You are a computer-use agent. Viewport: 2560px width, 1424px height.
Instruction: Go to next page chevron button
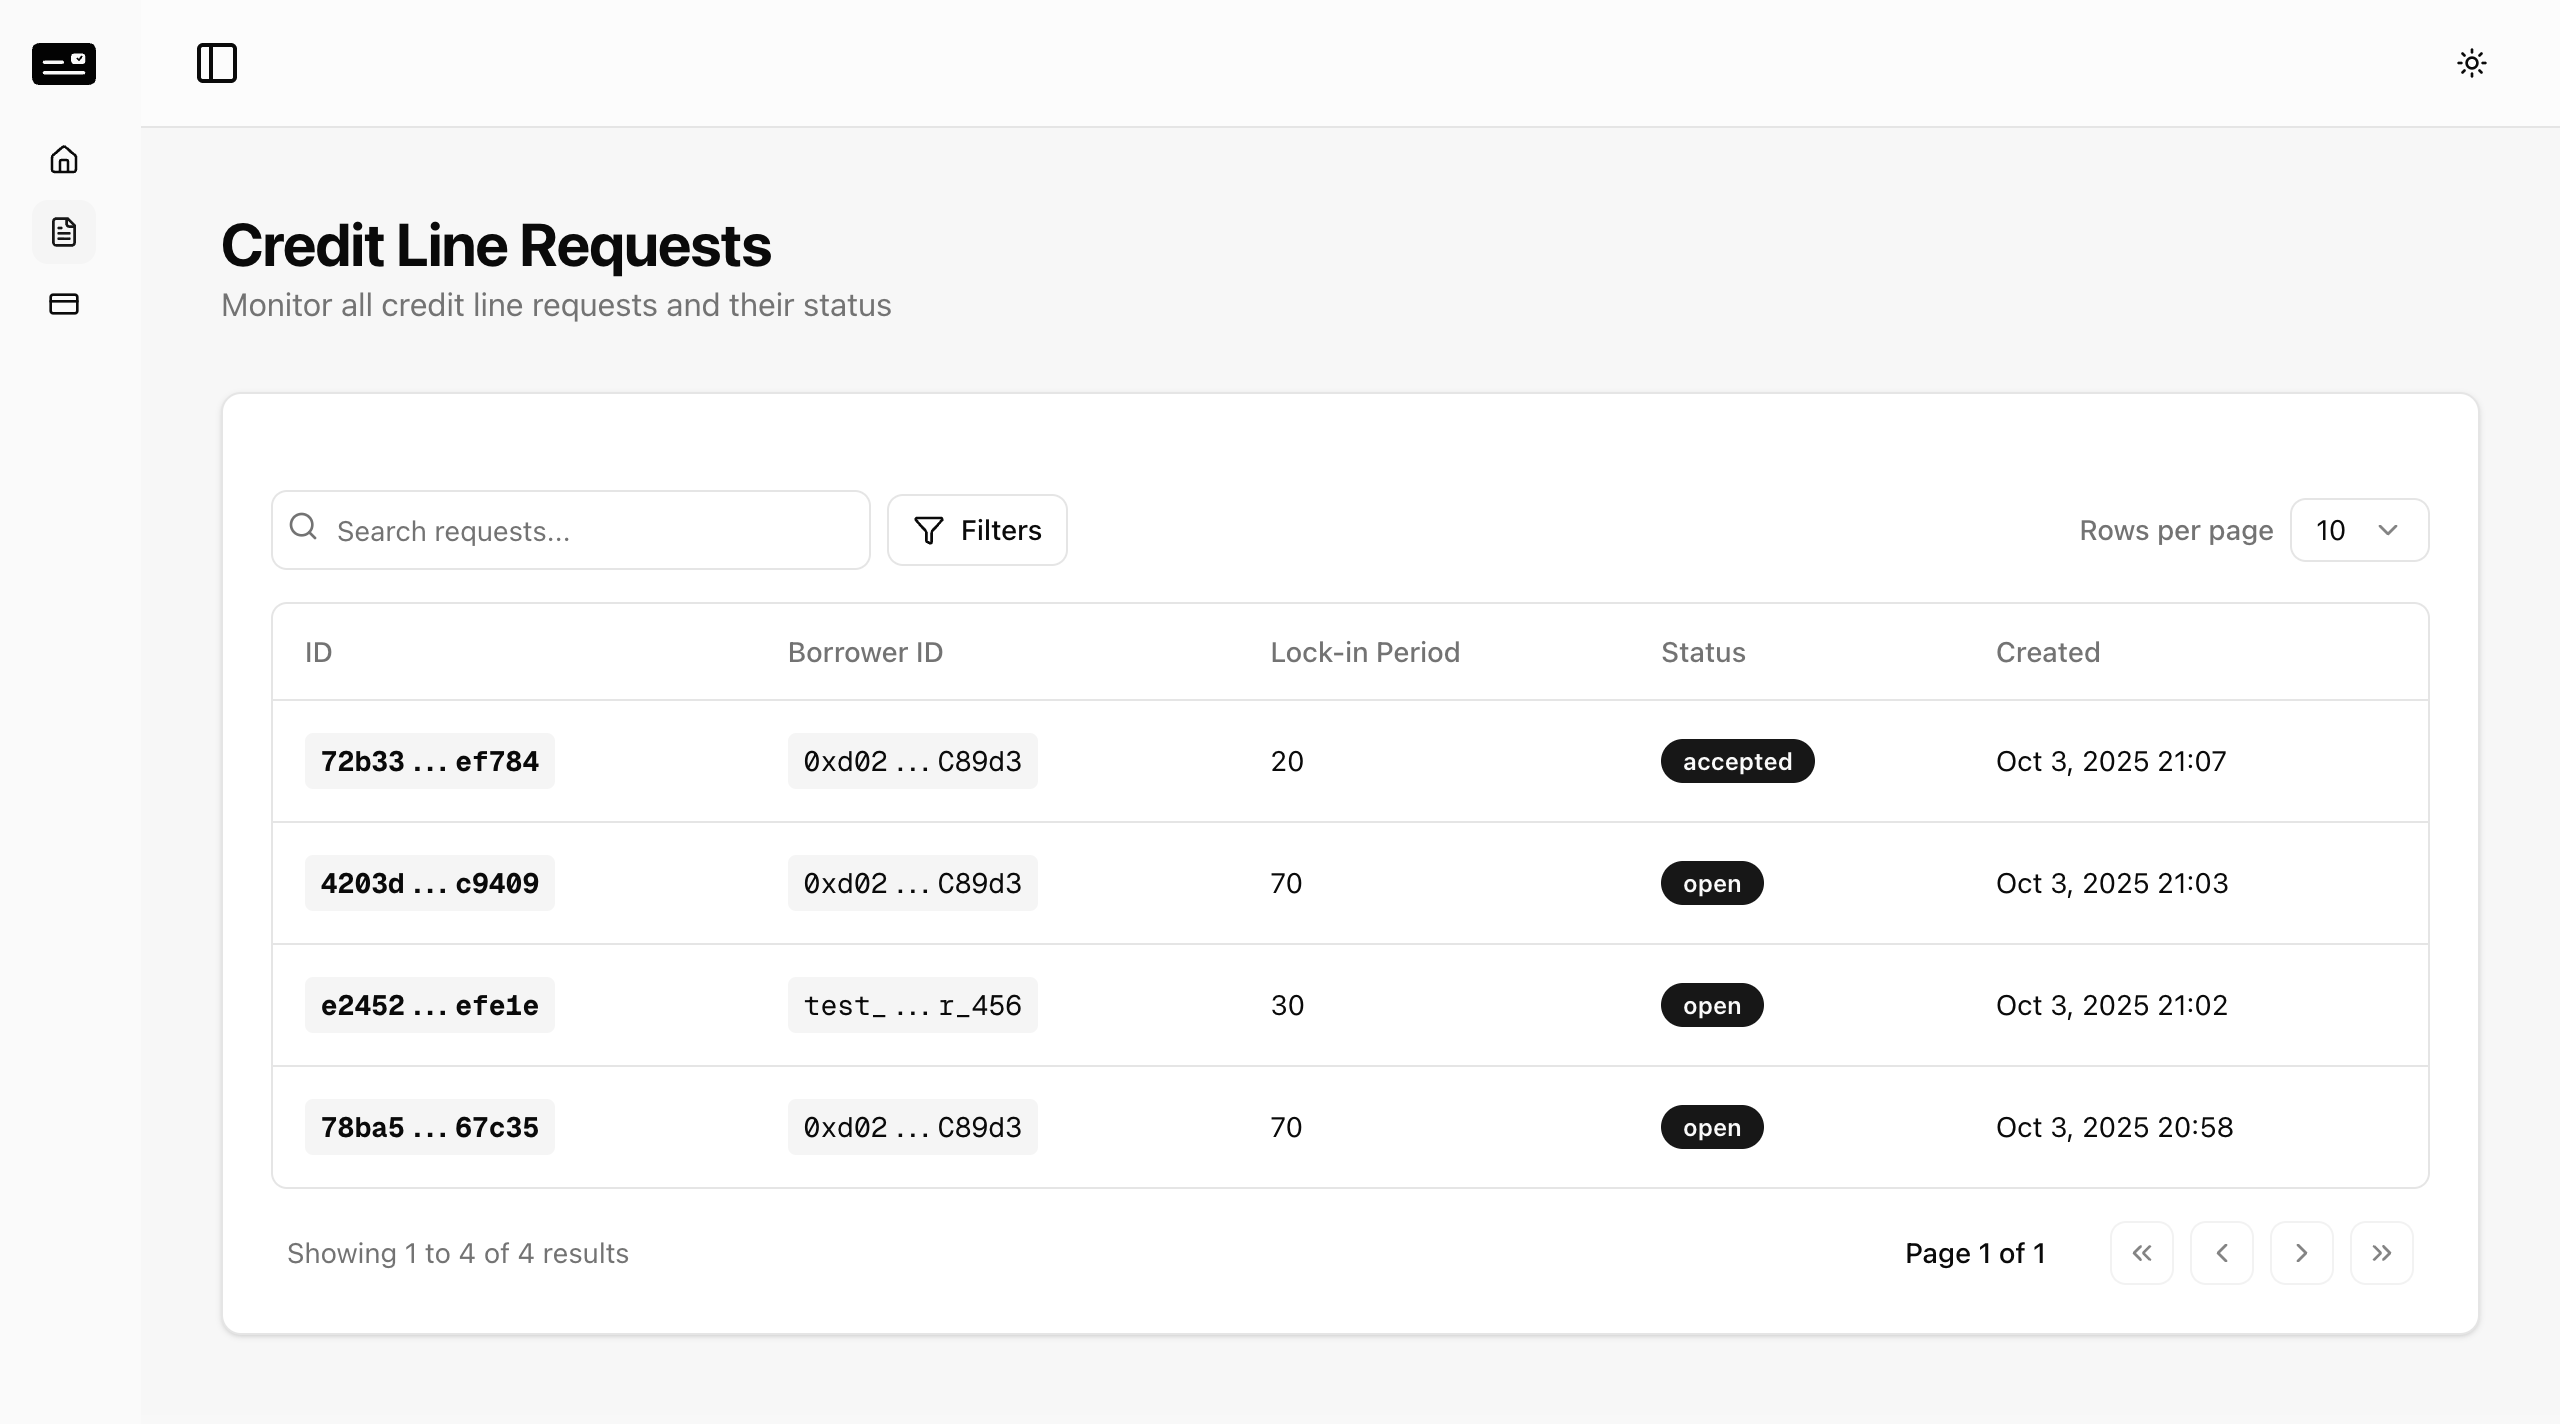(x=2302, y=1253)
